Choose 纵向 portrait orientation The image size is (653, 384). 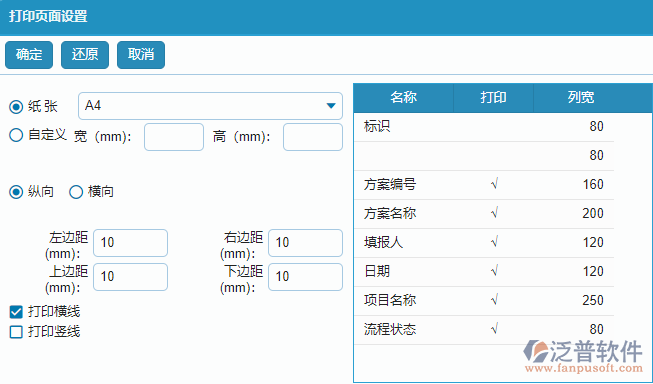(16, 192)
